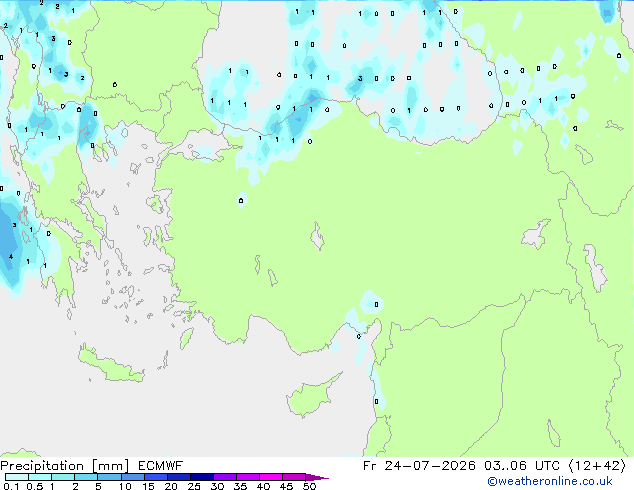
Task: Click the legend scale label "35"
Action: (x=240, y=486)
